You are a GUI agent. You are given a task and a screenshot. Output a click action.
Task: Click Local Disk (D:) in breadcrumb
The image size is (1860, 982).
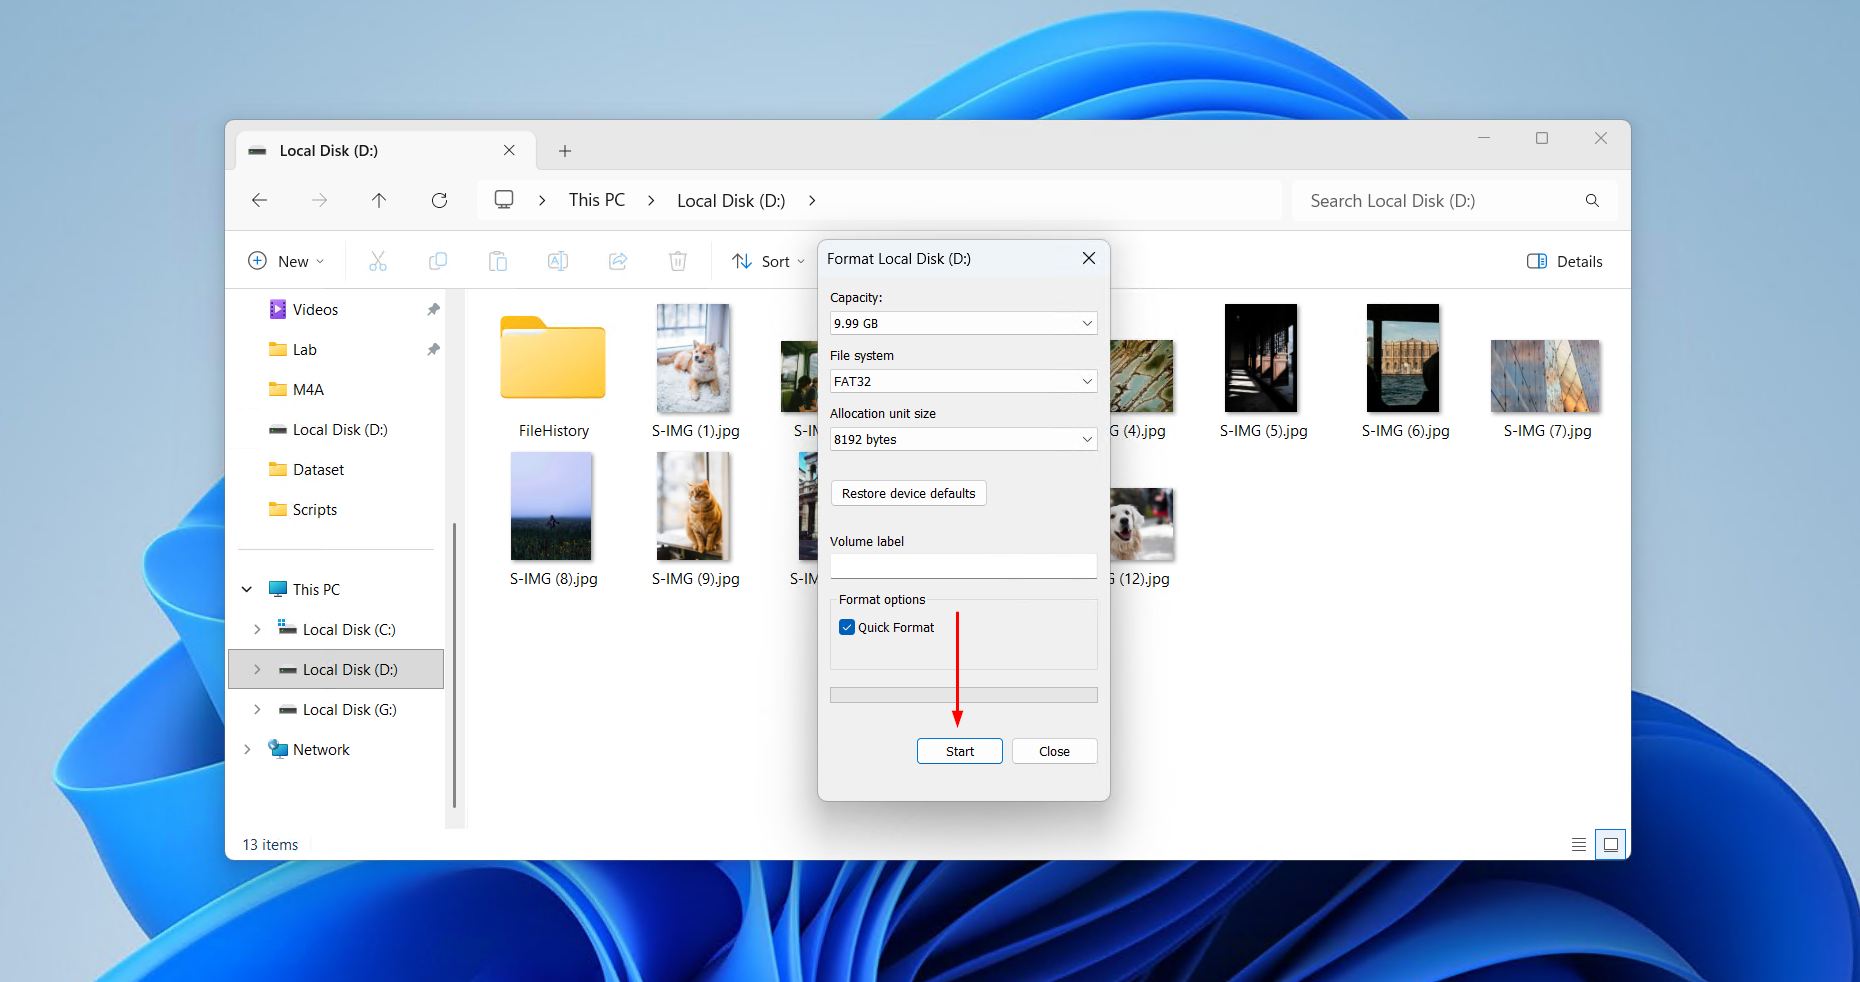point(731,200)
